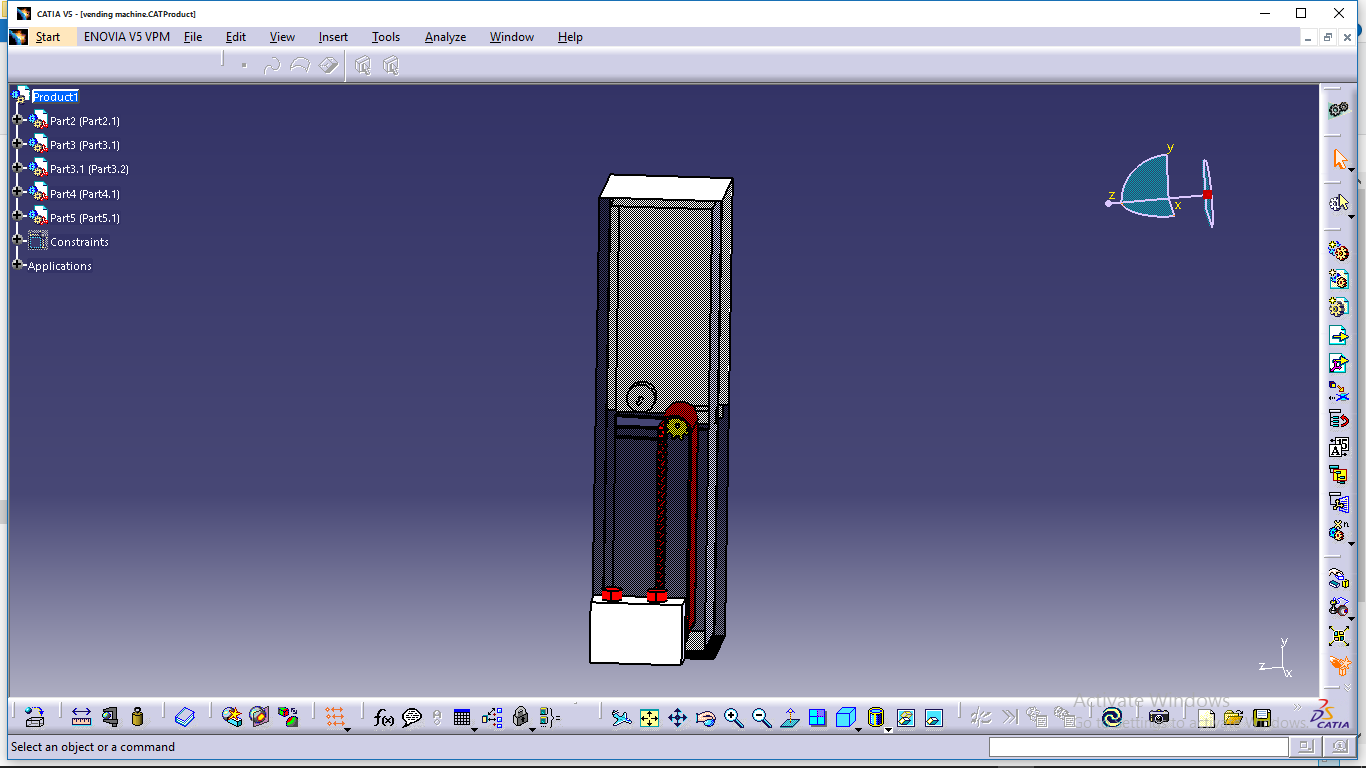This screenshot has height=768, width=1366.
Task: Open the Measure Item tool
Action: tap(110, 717)
